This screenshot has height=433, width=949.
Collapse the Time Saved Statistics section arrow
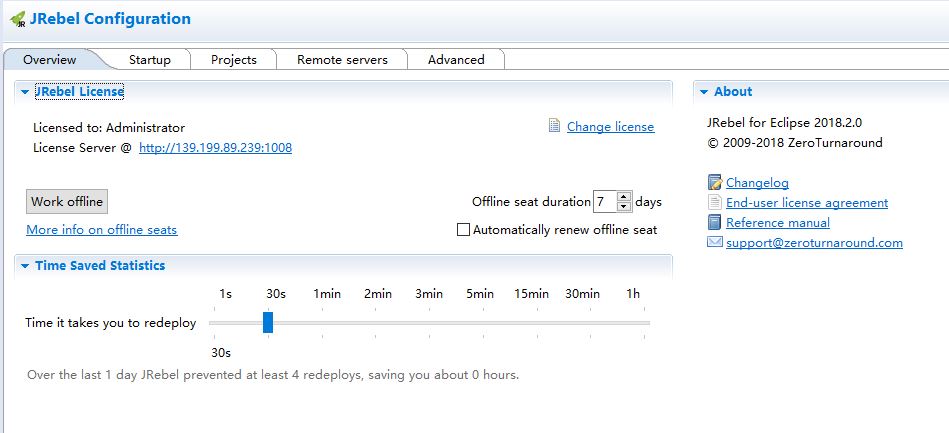point(25,266)
